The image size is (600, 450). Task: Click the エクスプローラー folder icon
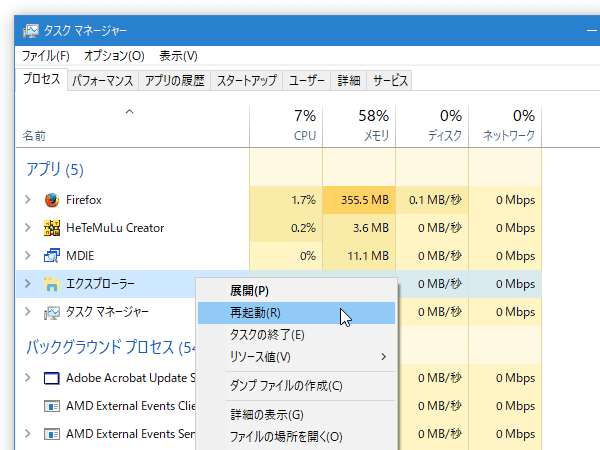coord(52,284)
